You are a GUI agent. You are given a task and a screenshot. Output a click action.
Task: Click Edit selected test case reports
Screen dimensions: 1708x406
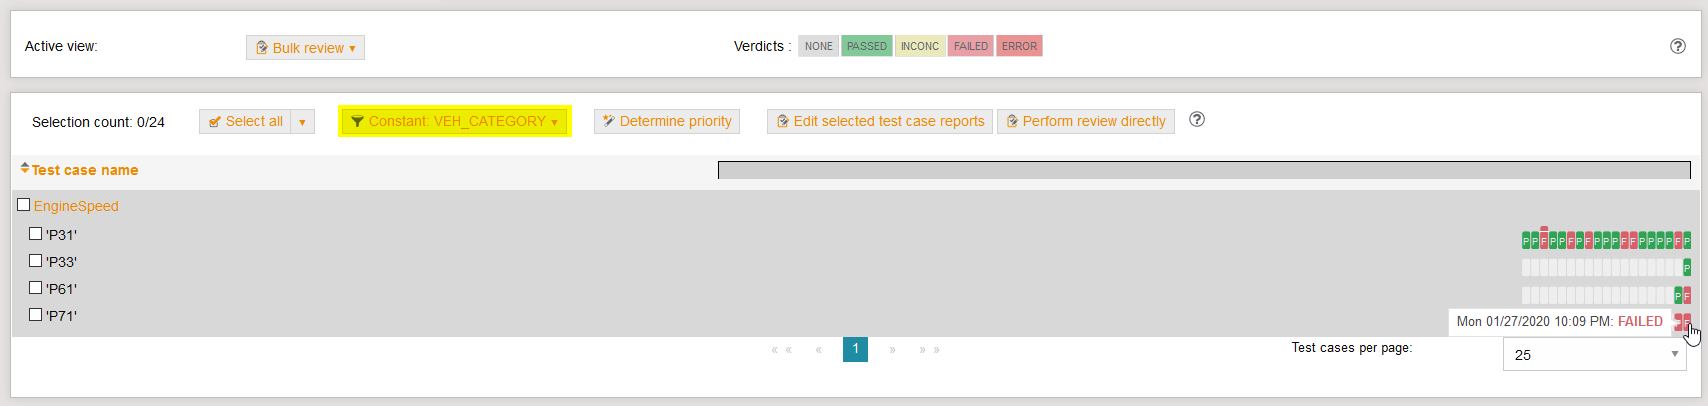pos(879,121)
